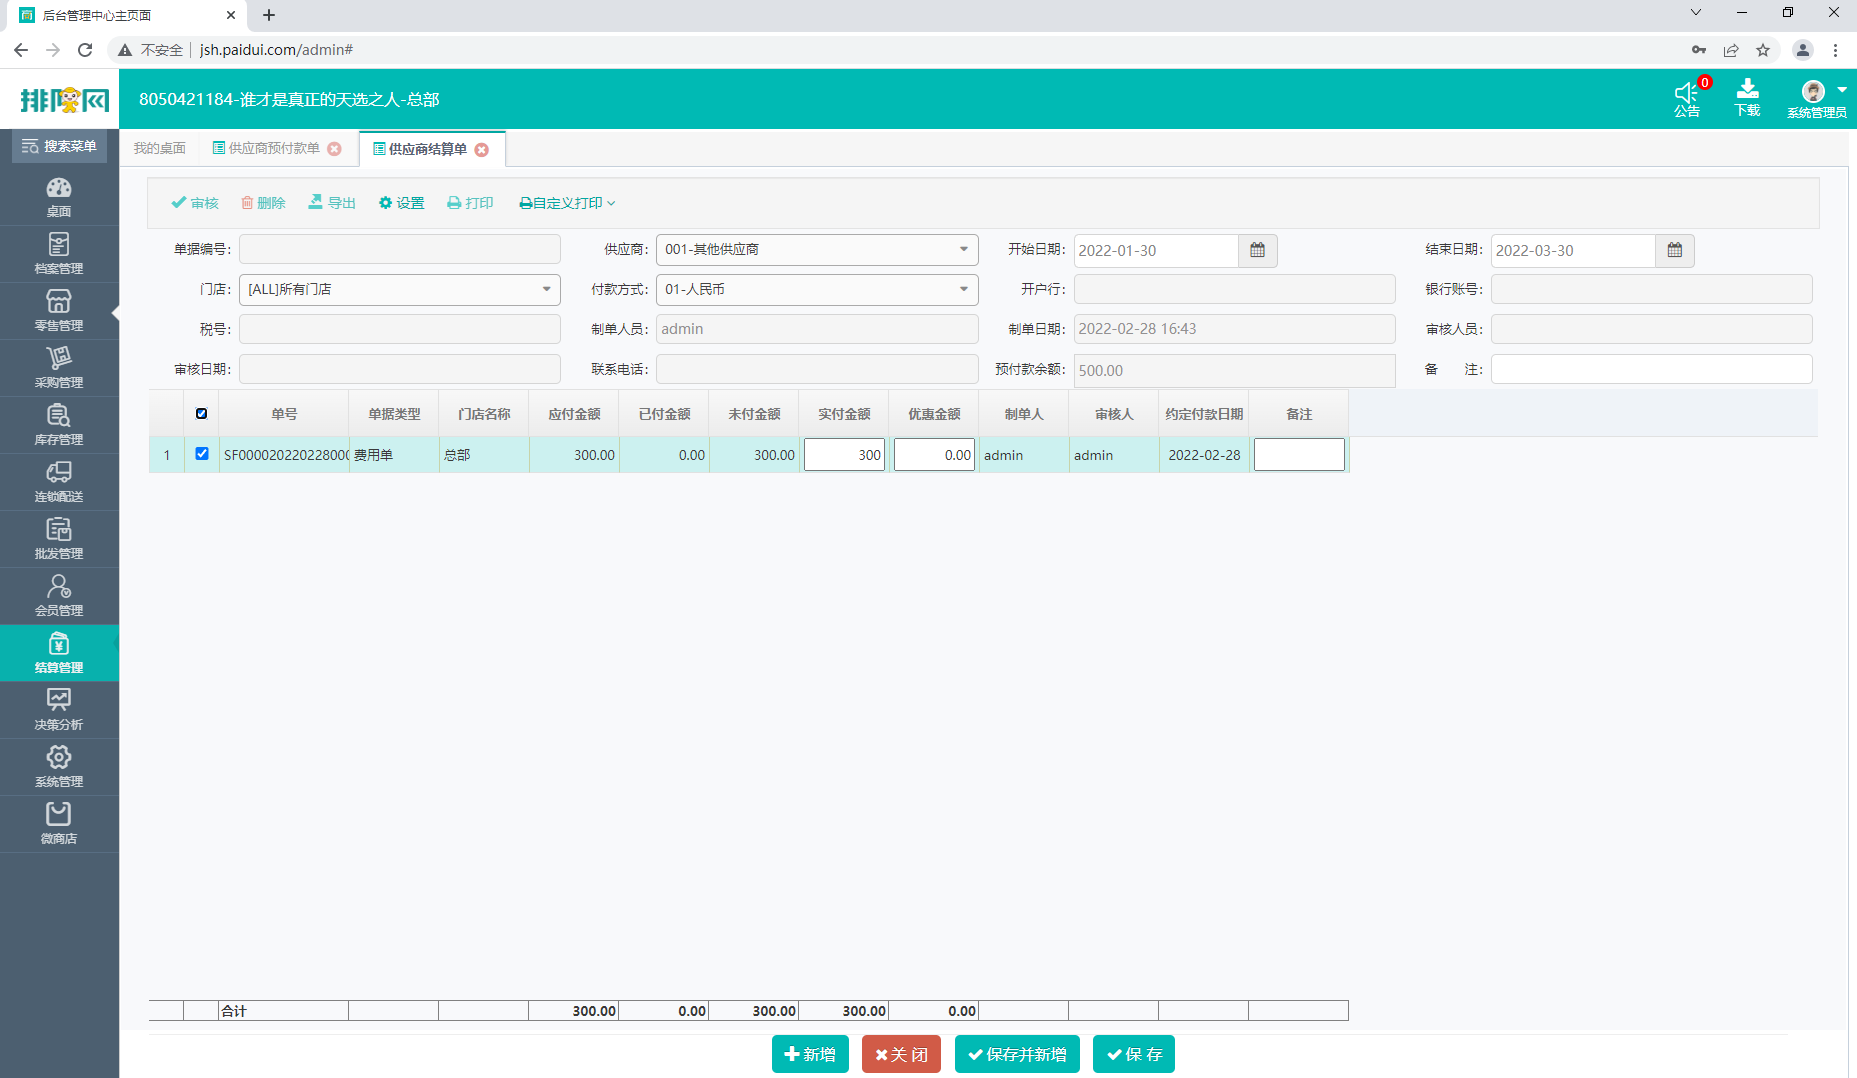Open the 桌面 dashboard sidebar icon
1857x1078 pixels.
[x=59, y=197]
